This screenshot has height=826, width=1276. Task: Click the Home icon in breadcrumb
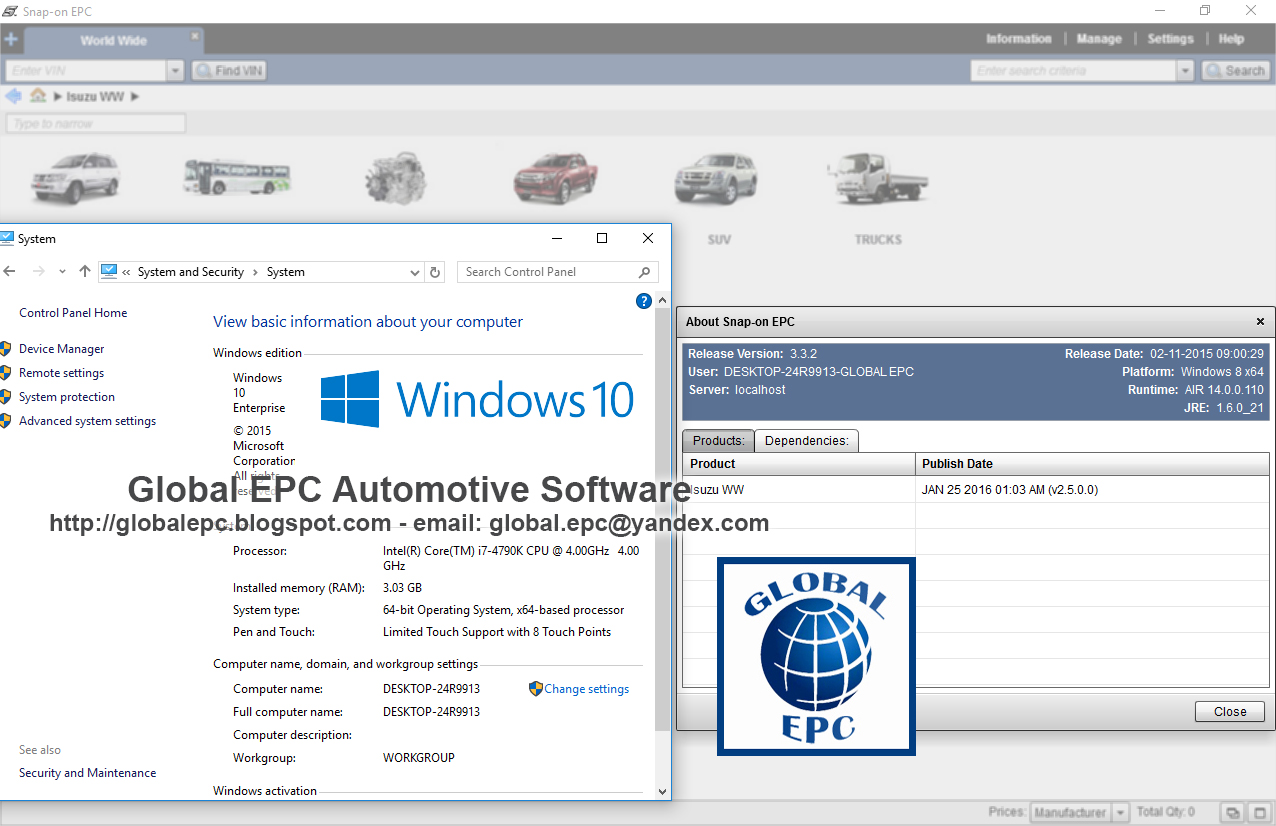click(x=38, y=96)
